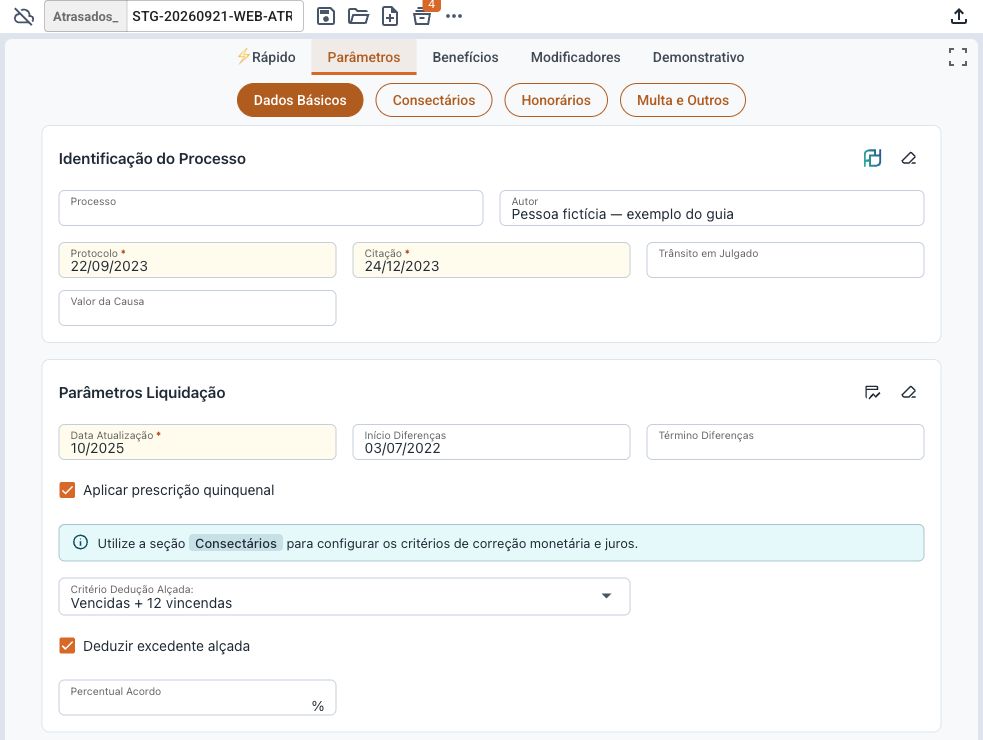
Task: Click the info icon in the blue banner
Action: (80, 542)
